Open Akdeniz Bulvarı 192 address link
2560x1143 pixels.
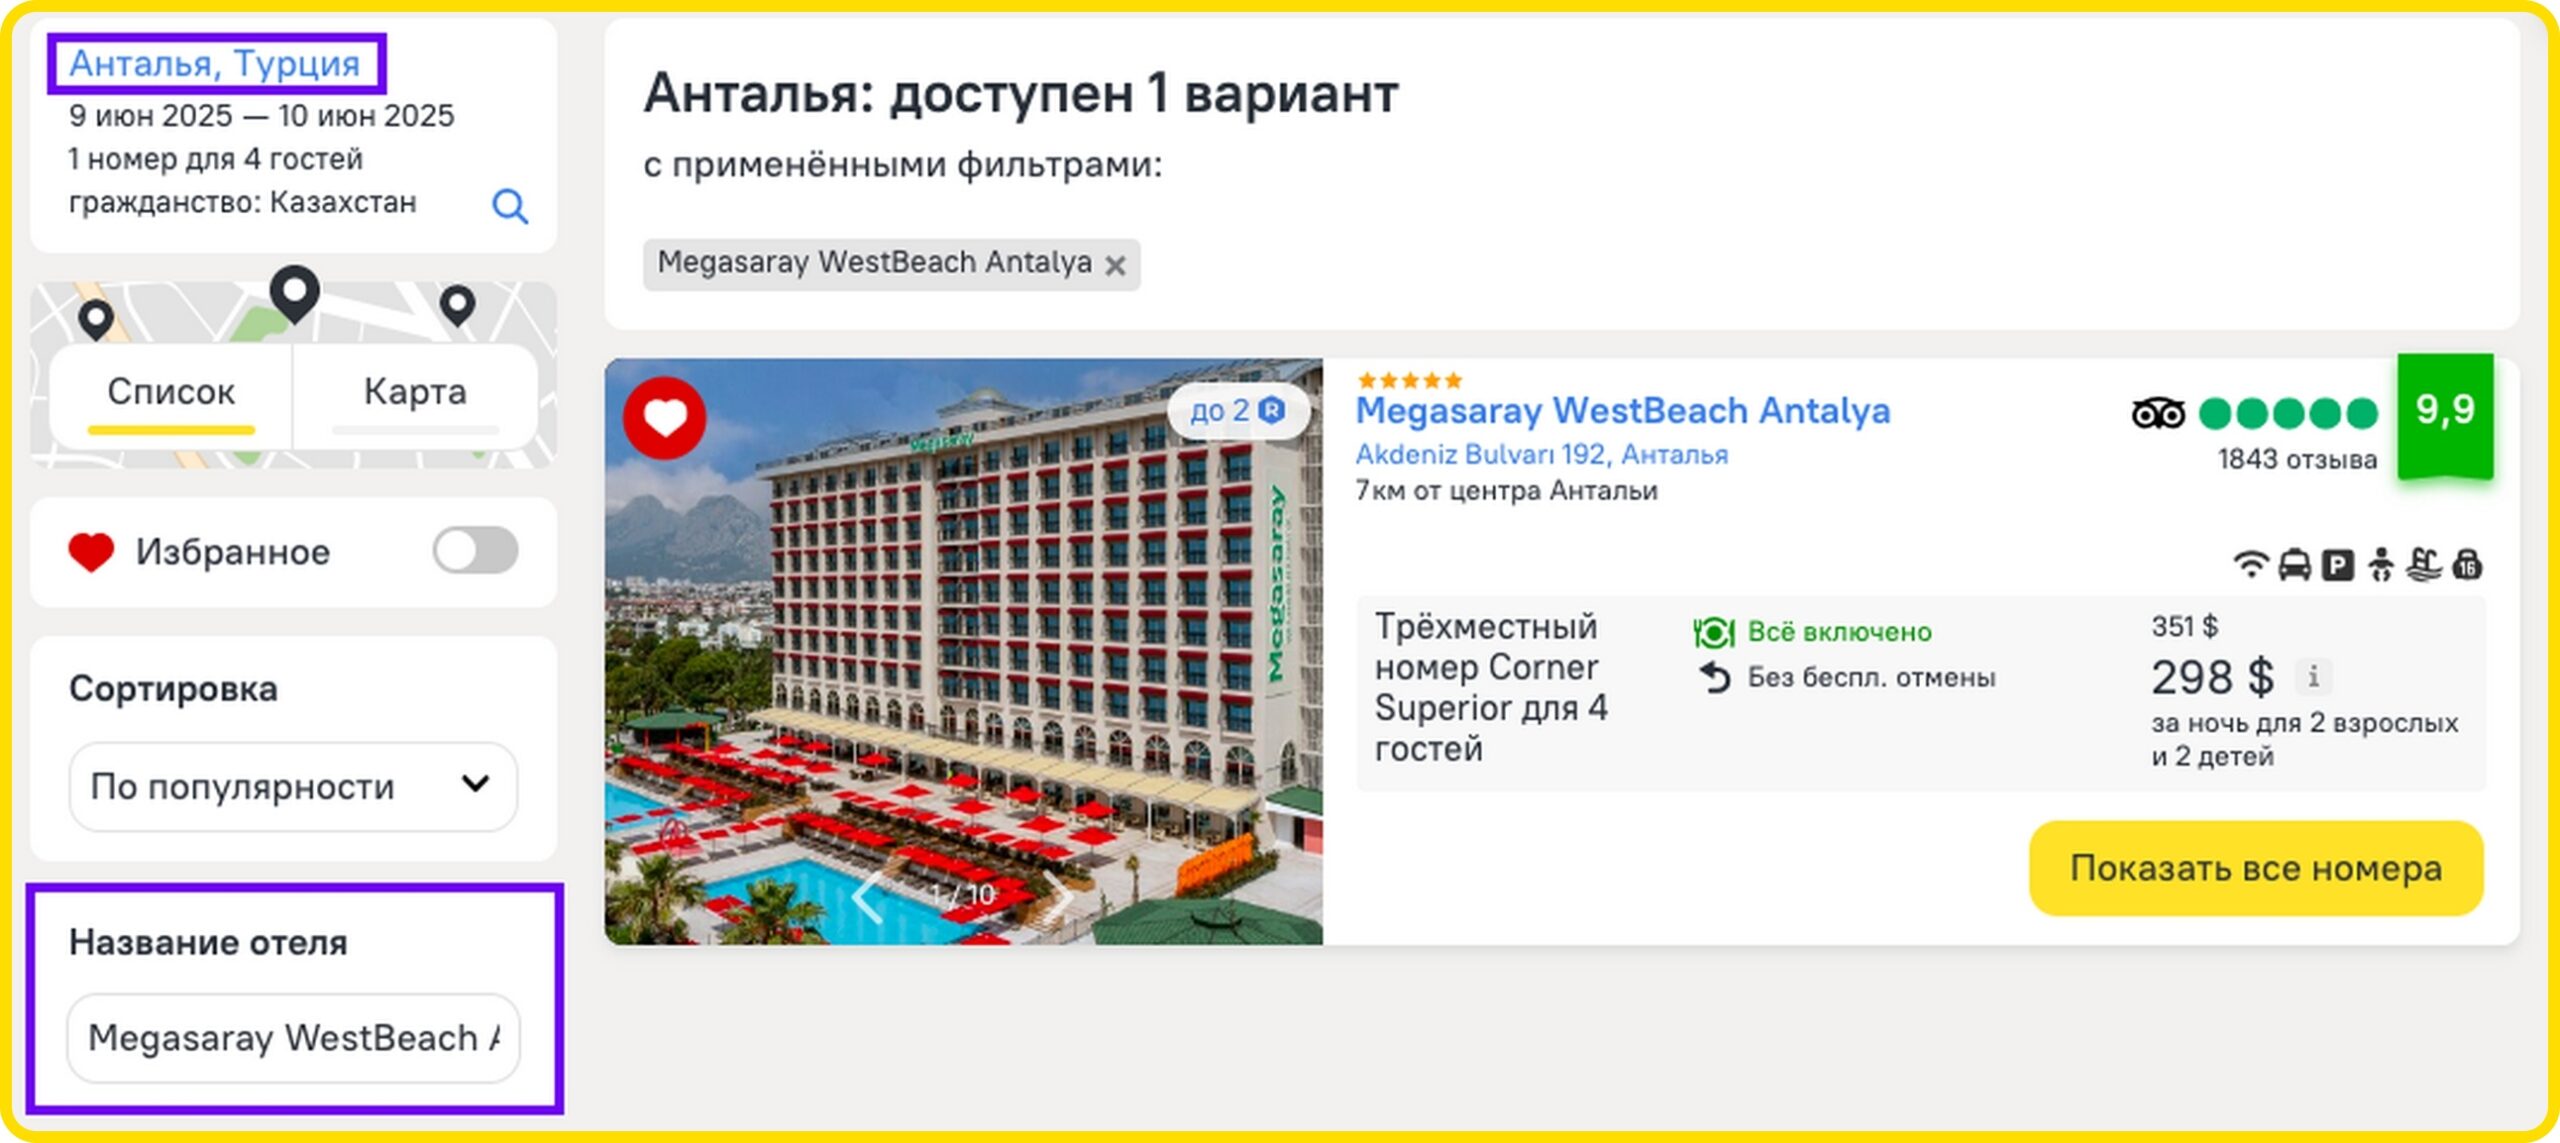coord(1541,454)
